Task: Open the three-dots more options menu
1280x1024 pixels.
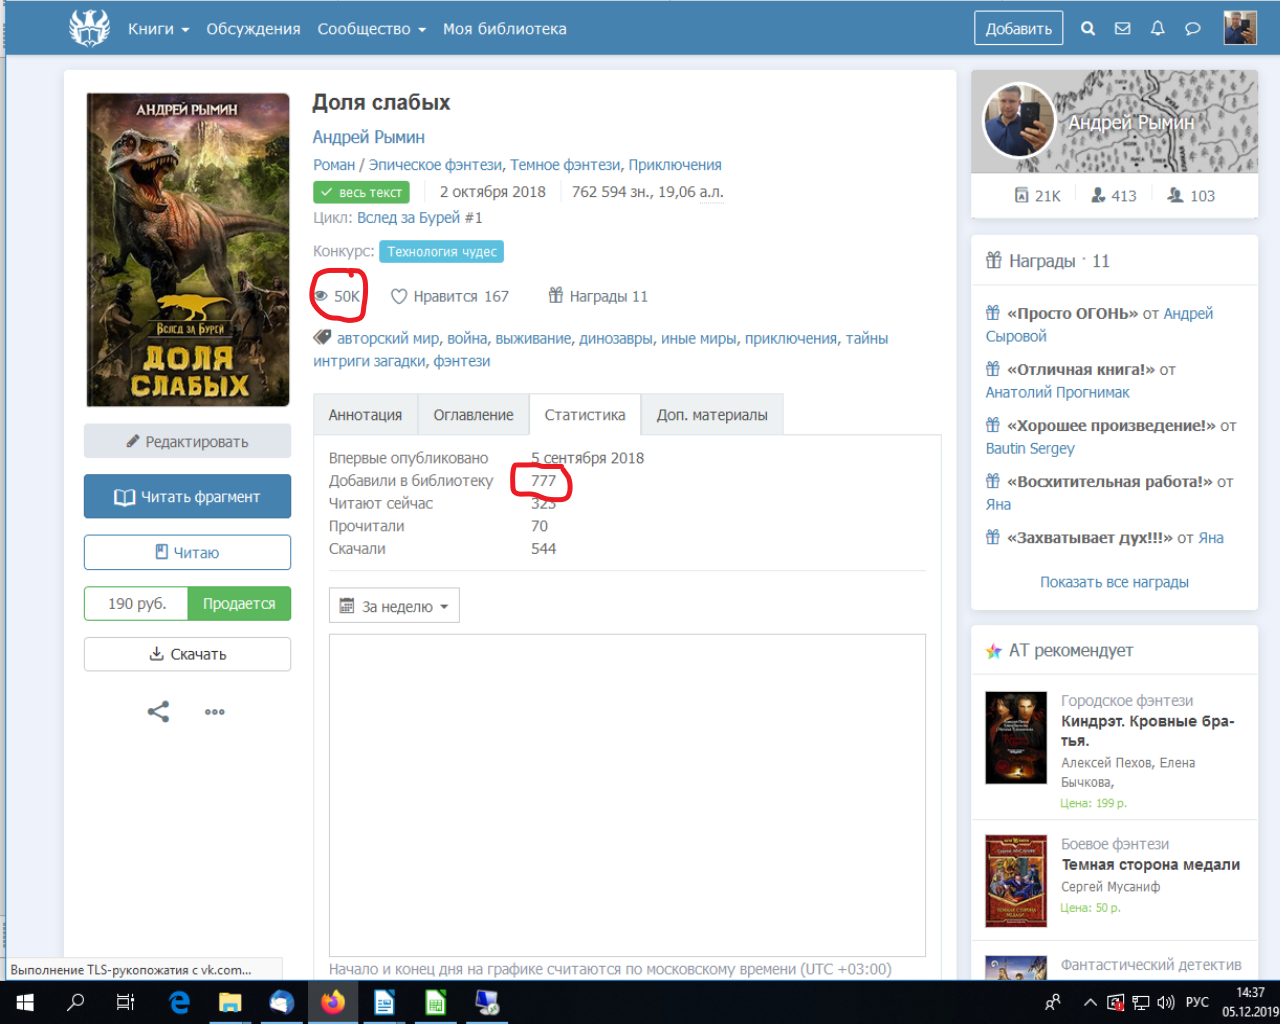Action: (x=215, y=712)
